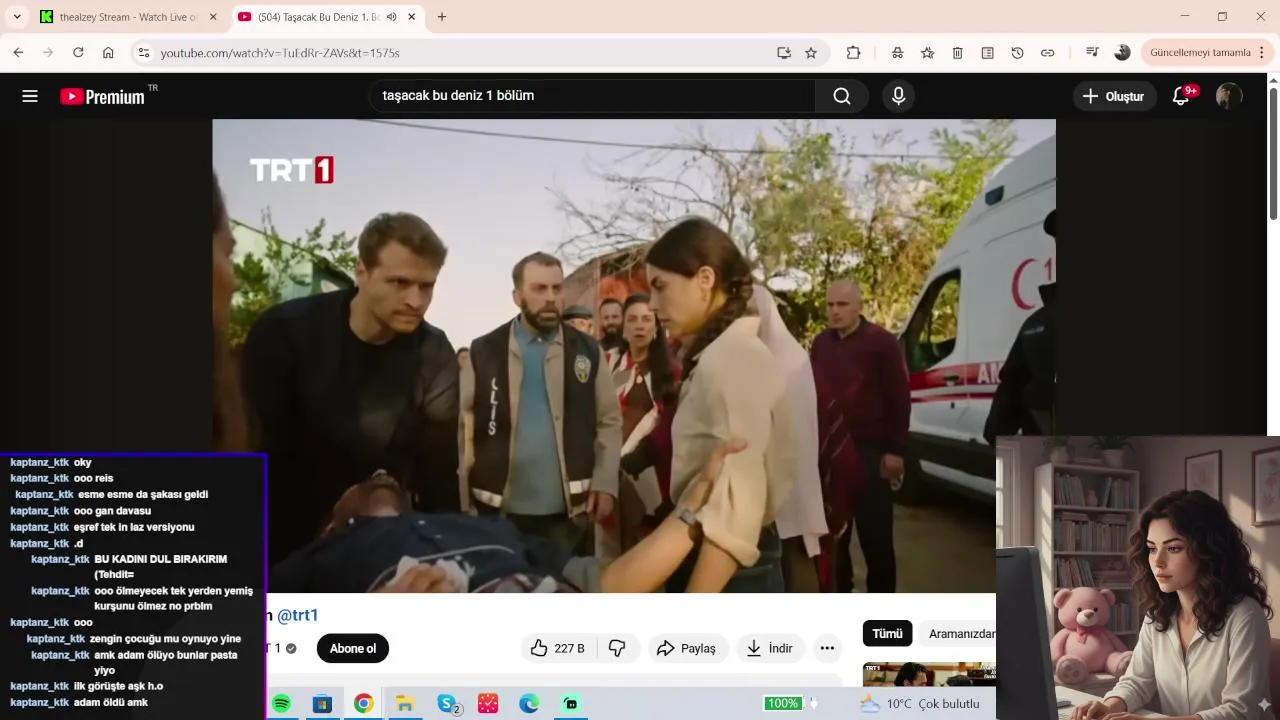Open the YouTube hamburger guide menu
This screenshot has height=720, width=1280.
click(30, 96)
